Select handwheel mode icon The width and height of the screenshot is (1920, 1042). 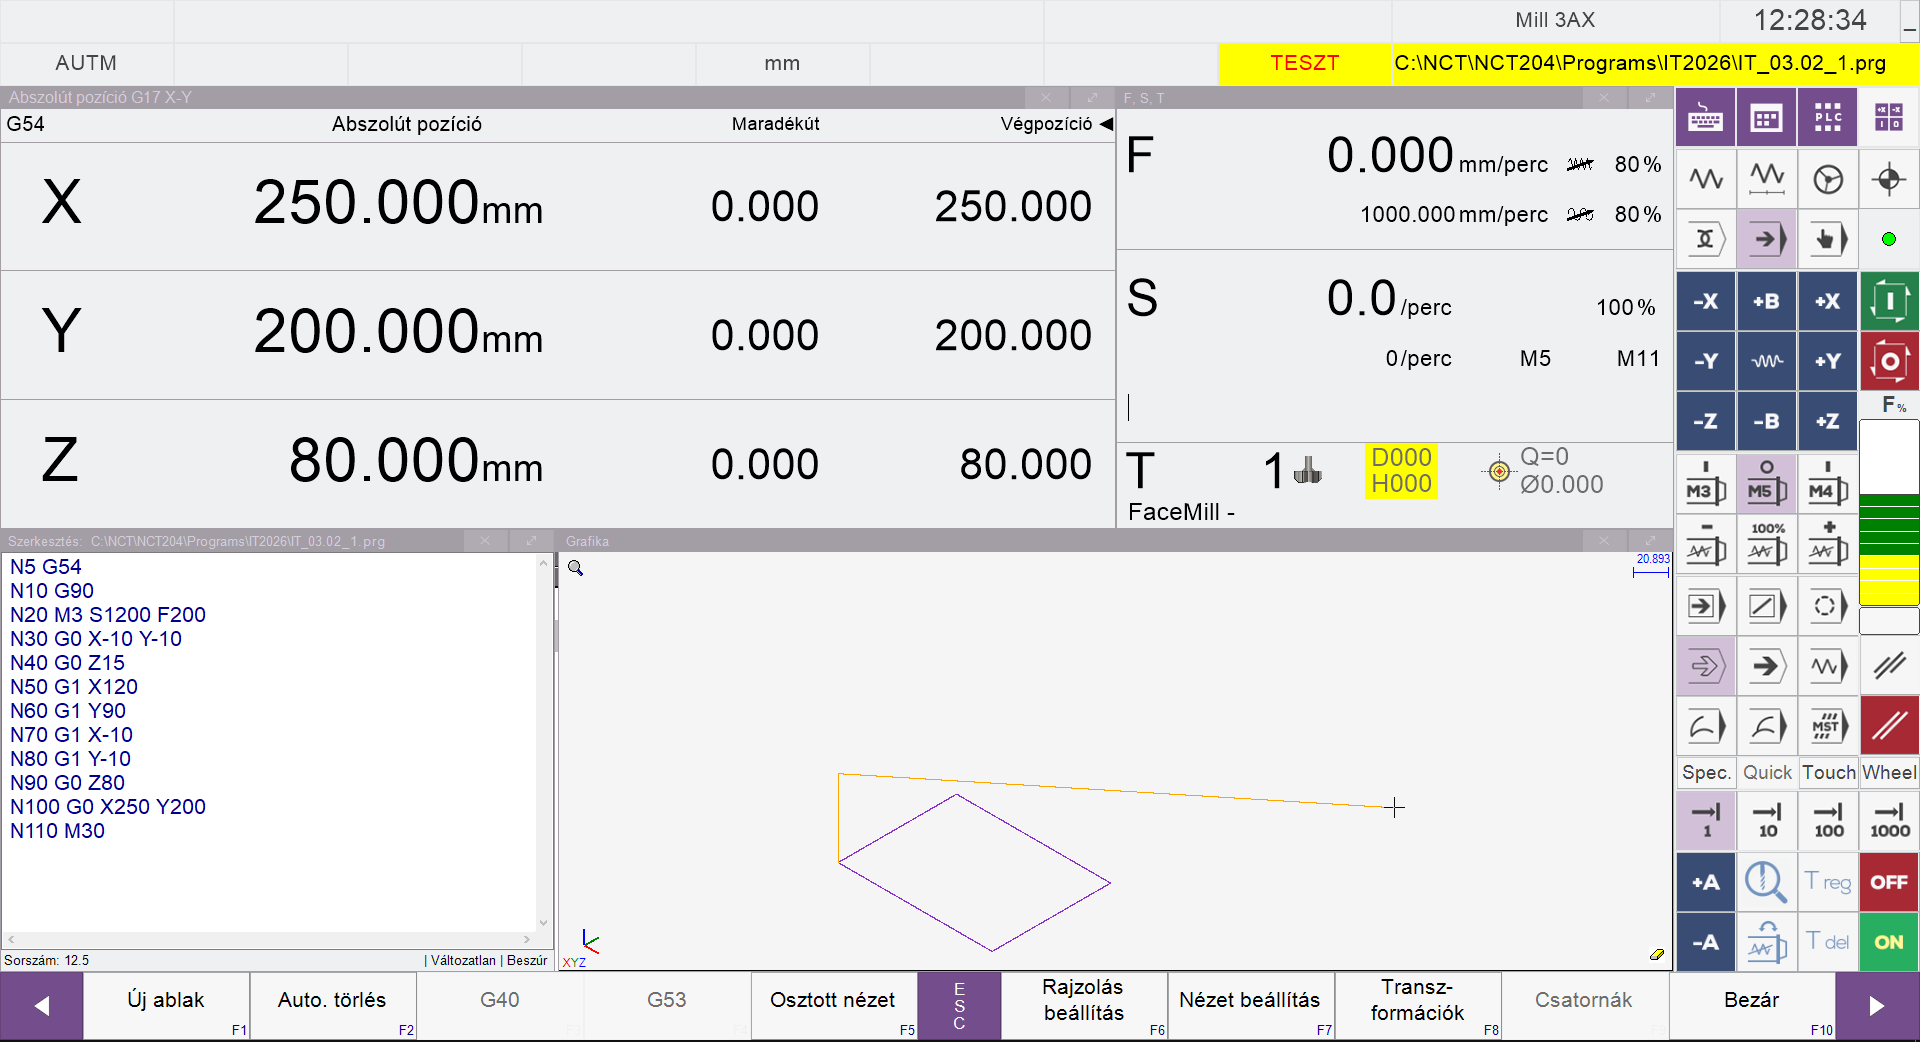click(x=1828, y=180)
